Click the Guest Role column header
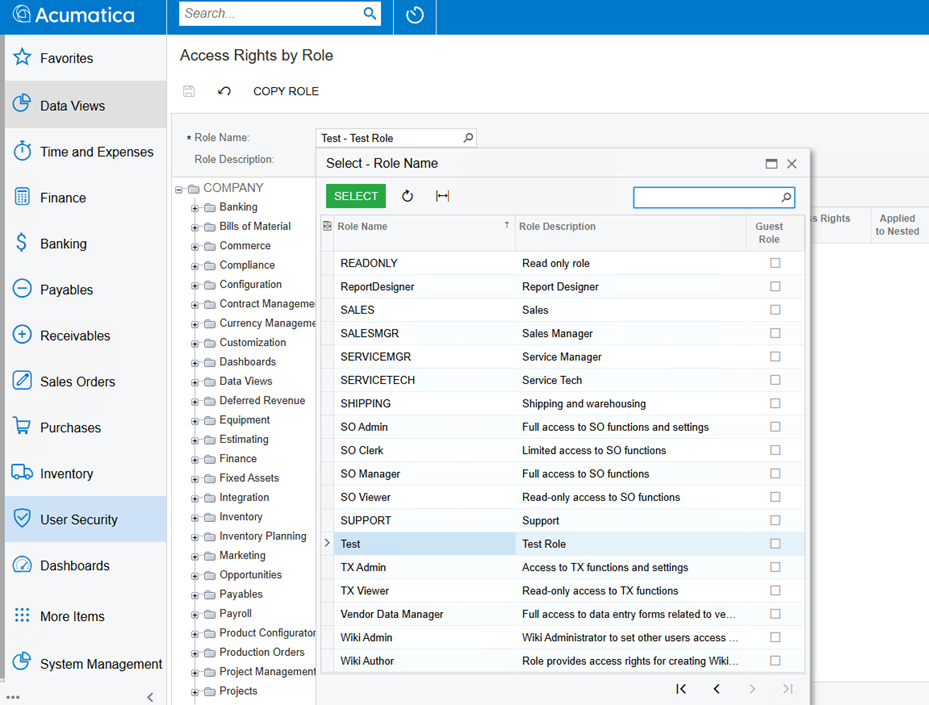Viewport: 929px width, 705px height. pos(769,233)
